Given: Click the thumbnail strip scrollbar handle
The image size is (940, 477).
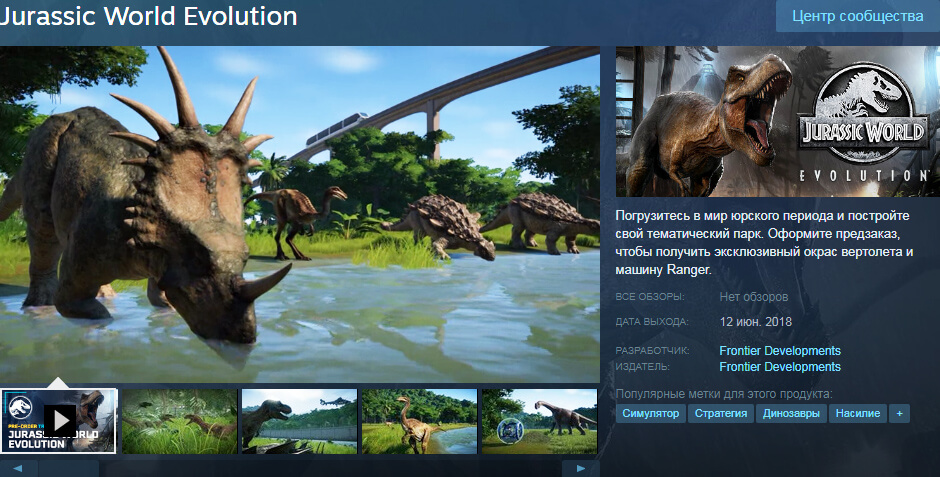Looking at the screenshot, I should coord(68,469).
